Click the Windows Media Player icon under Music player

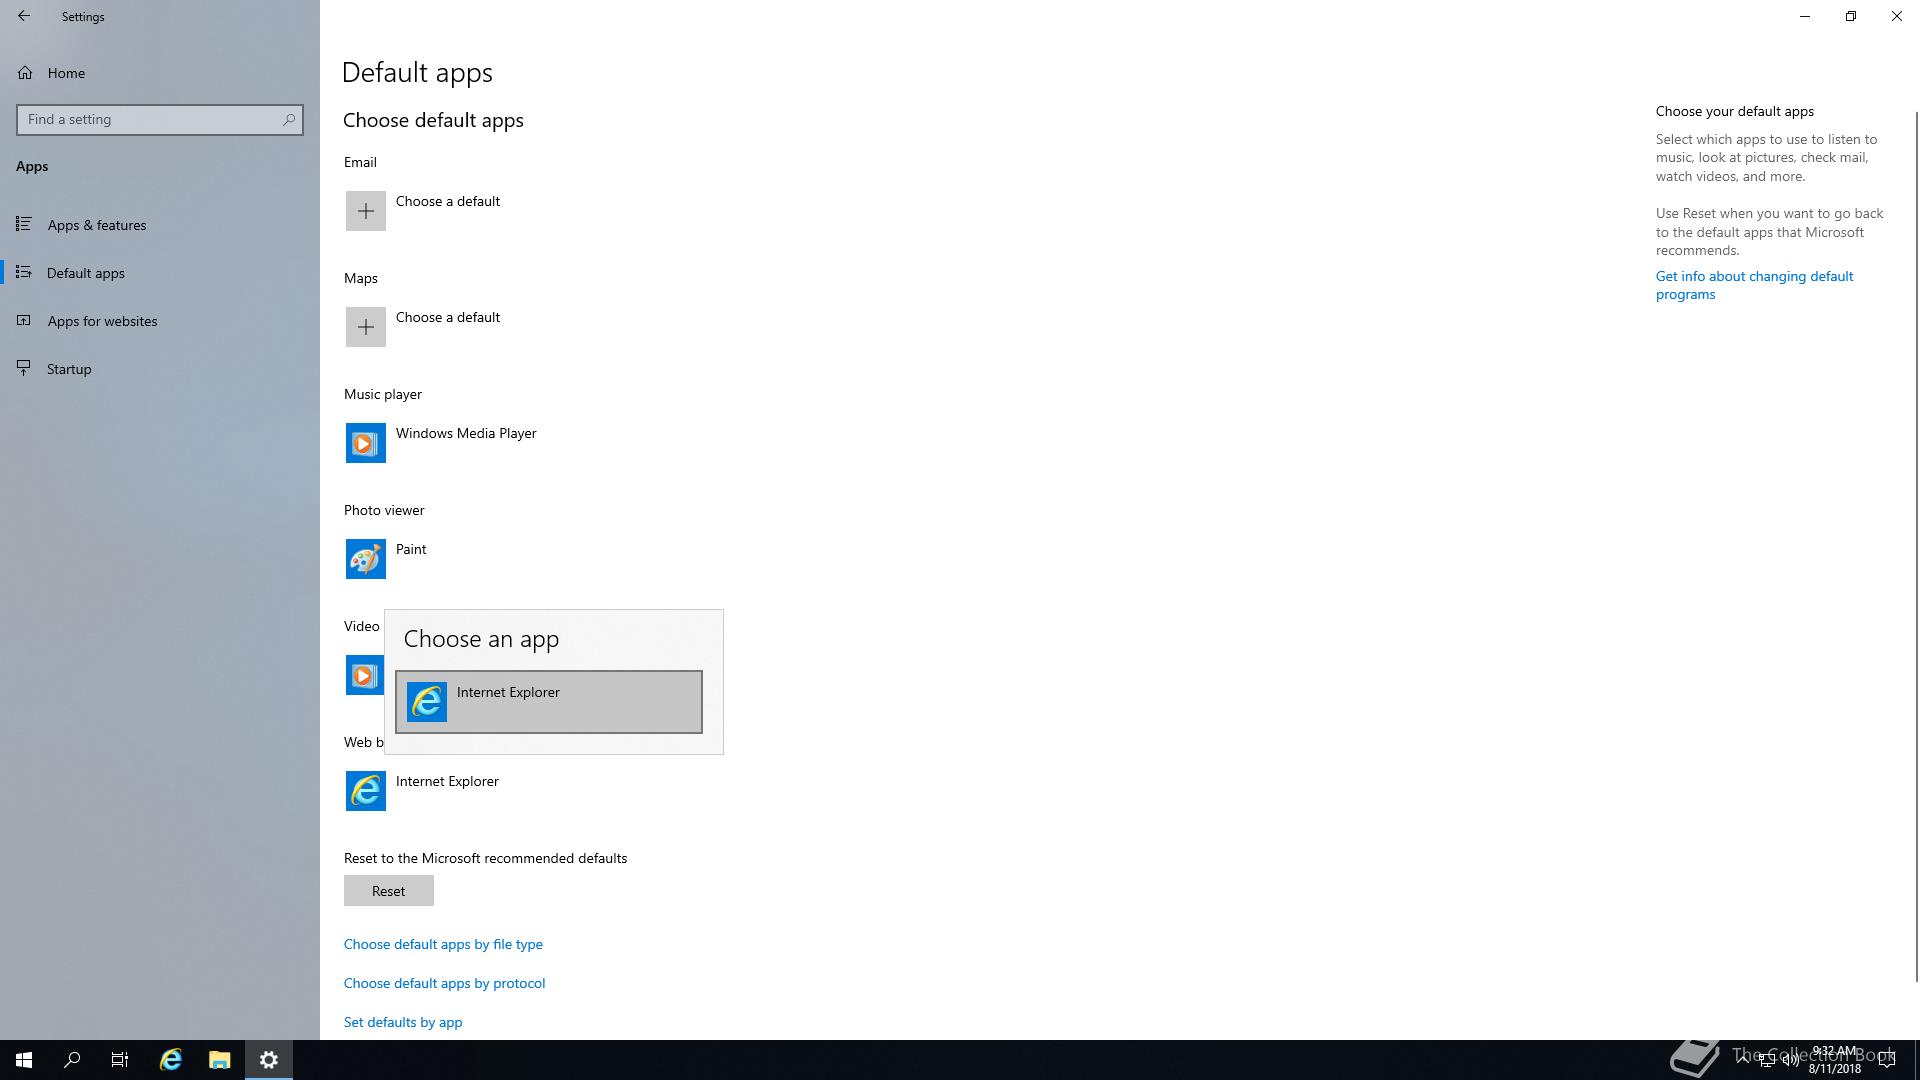[x=366, y=443]
